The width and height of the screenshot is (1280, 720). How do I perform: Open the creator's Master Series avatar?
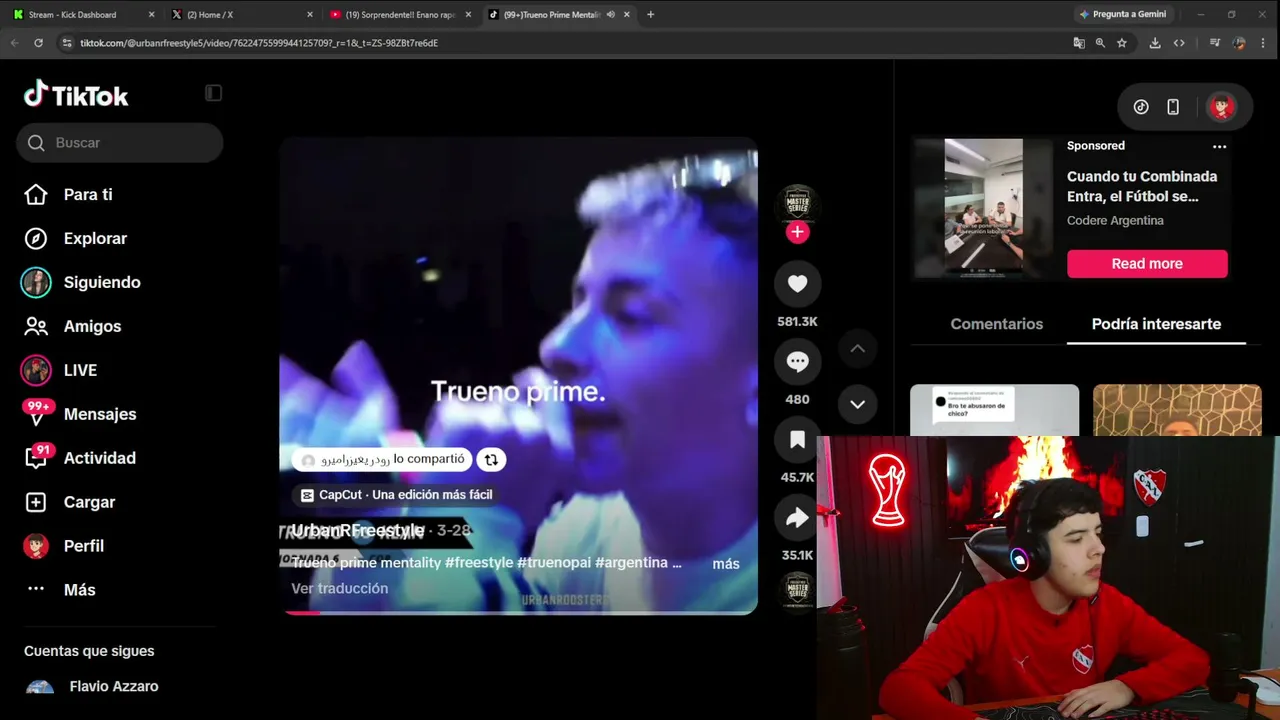click(x=797, y=204)
